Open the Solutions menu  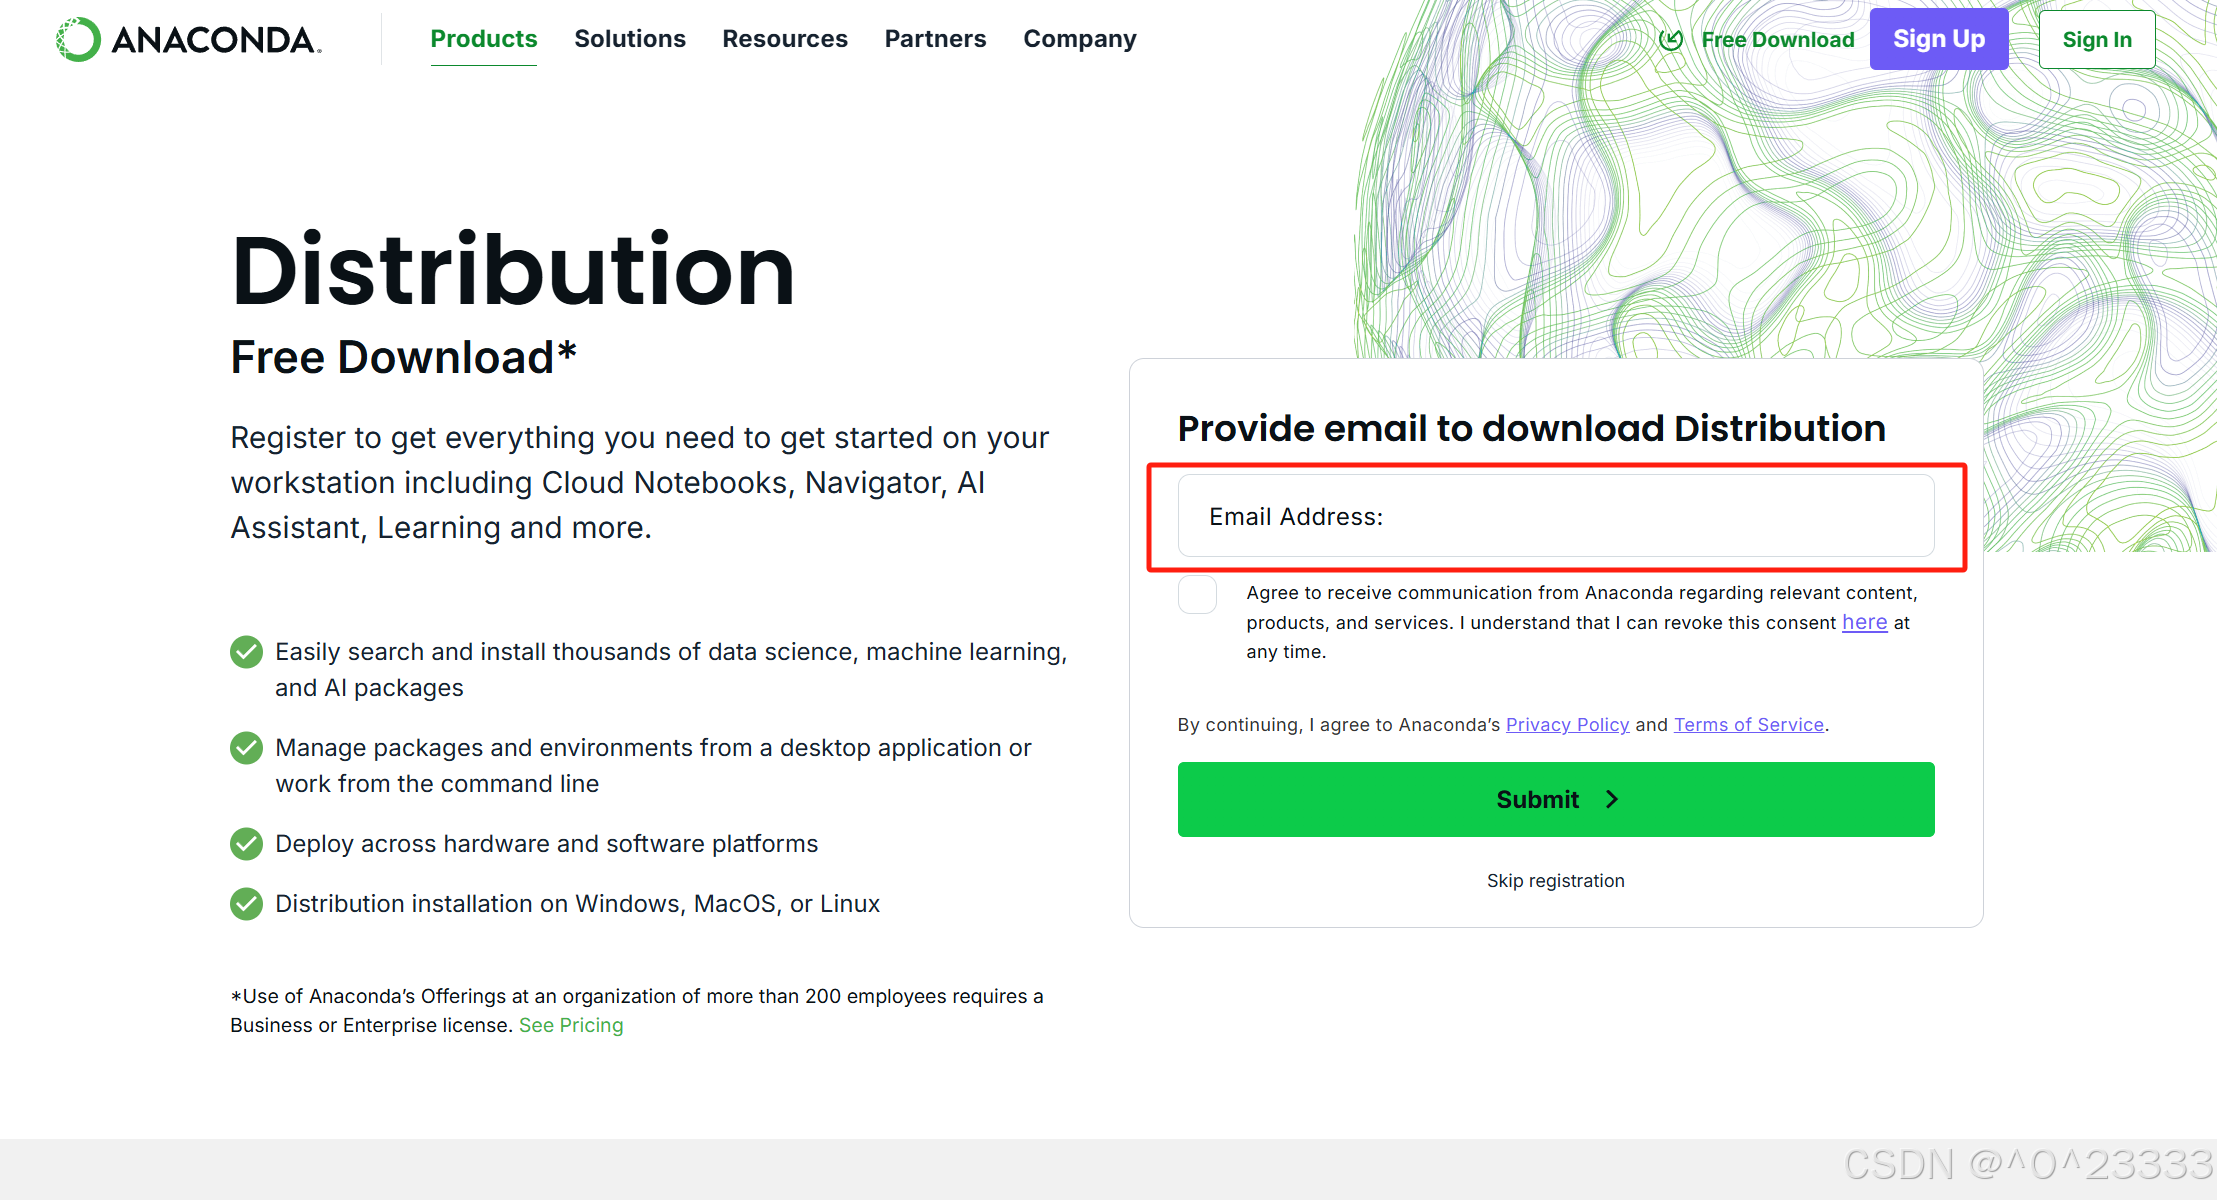(x=630, y=39)
